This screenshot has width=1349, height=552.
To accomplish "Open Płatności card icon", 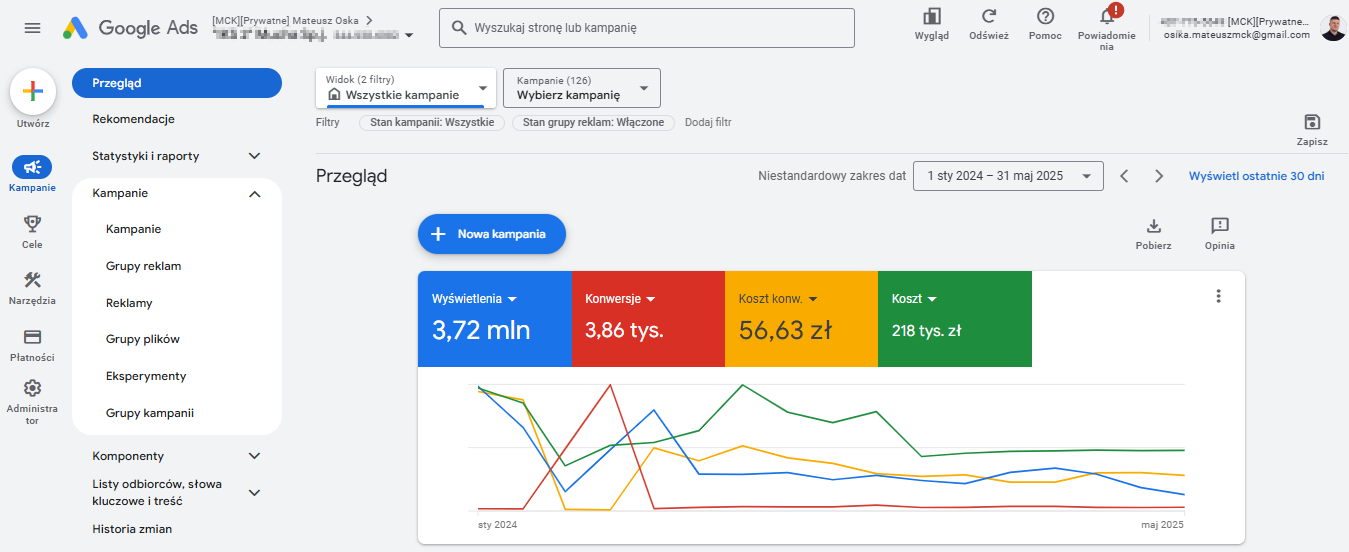I will tap(32, 337).
